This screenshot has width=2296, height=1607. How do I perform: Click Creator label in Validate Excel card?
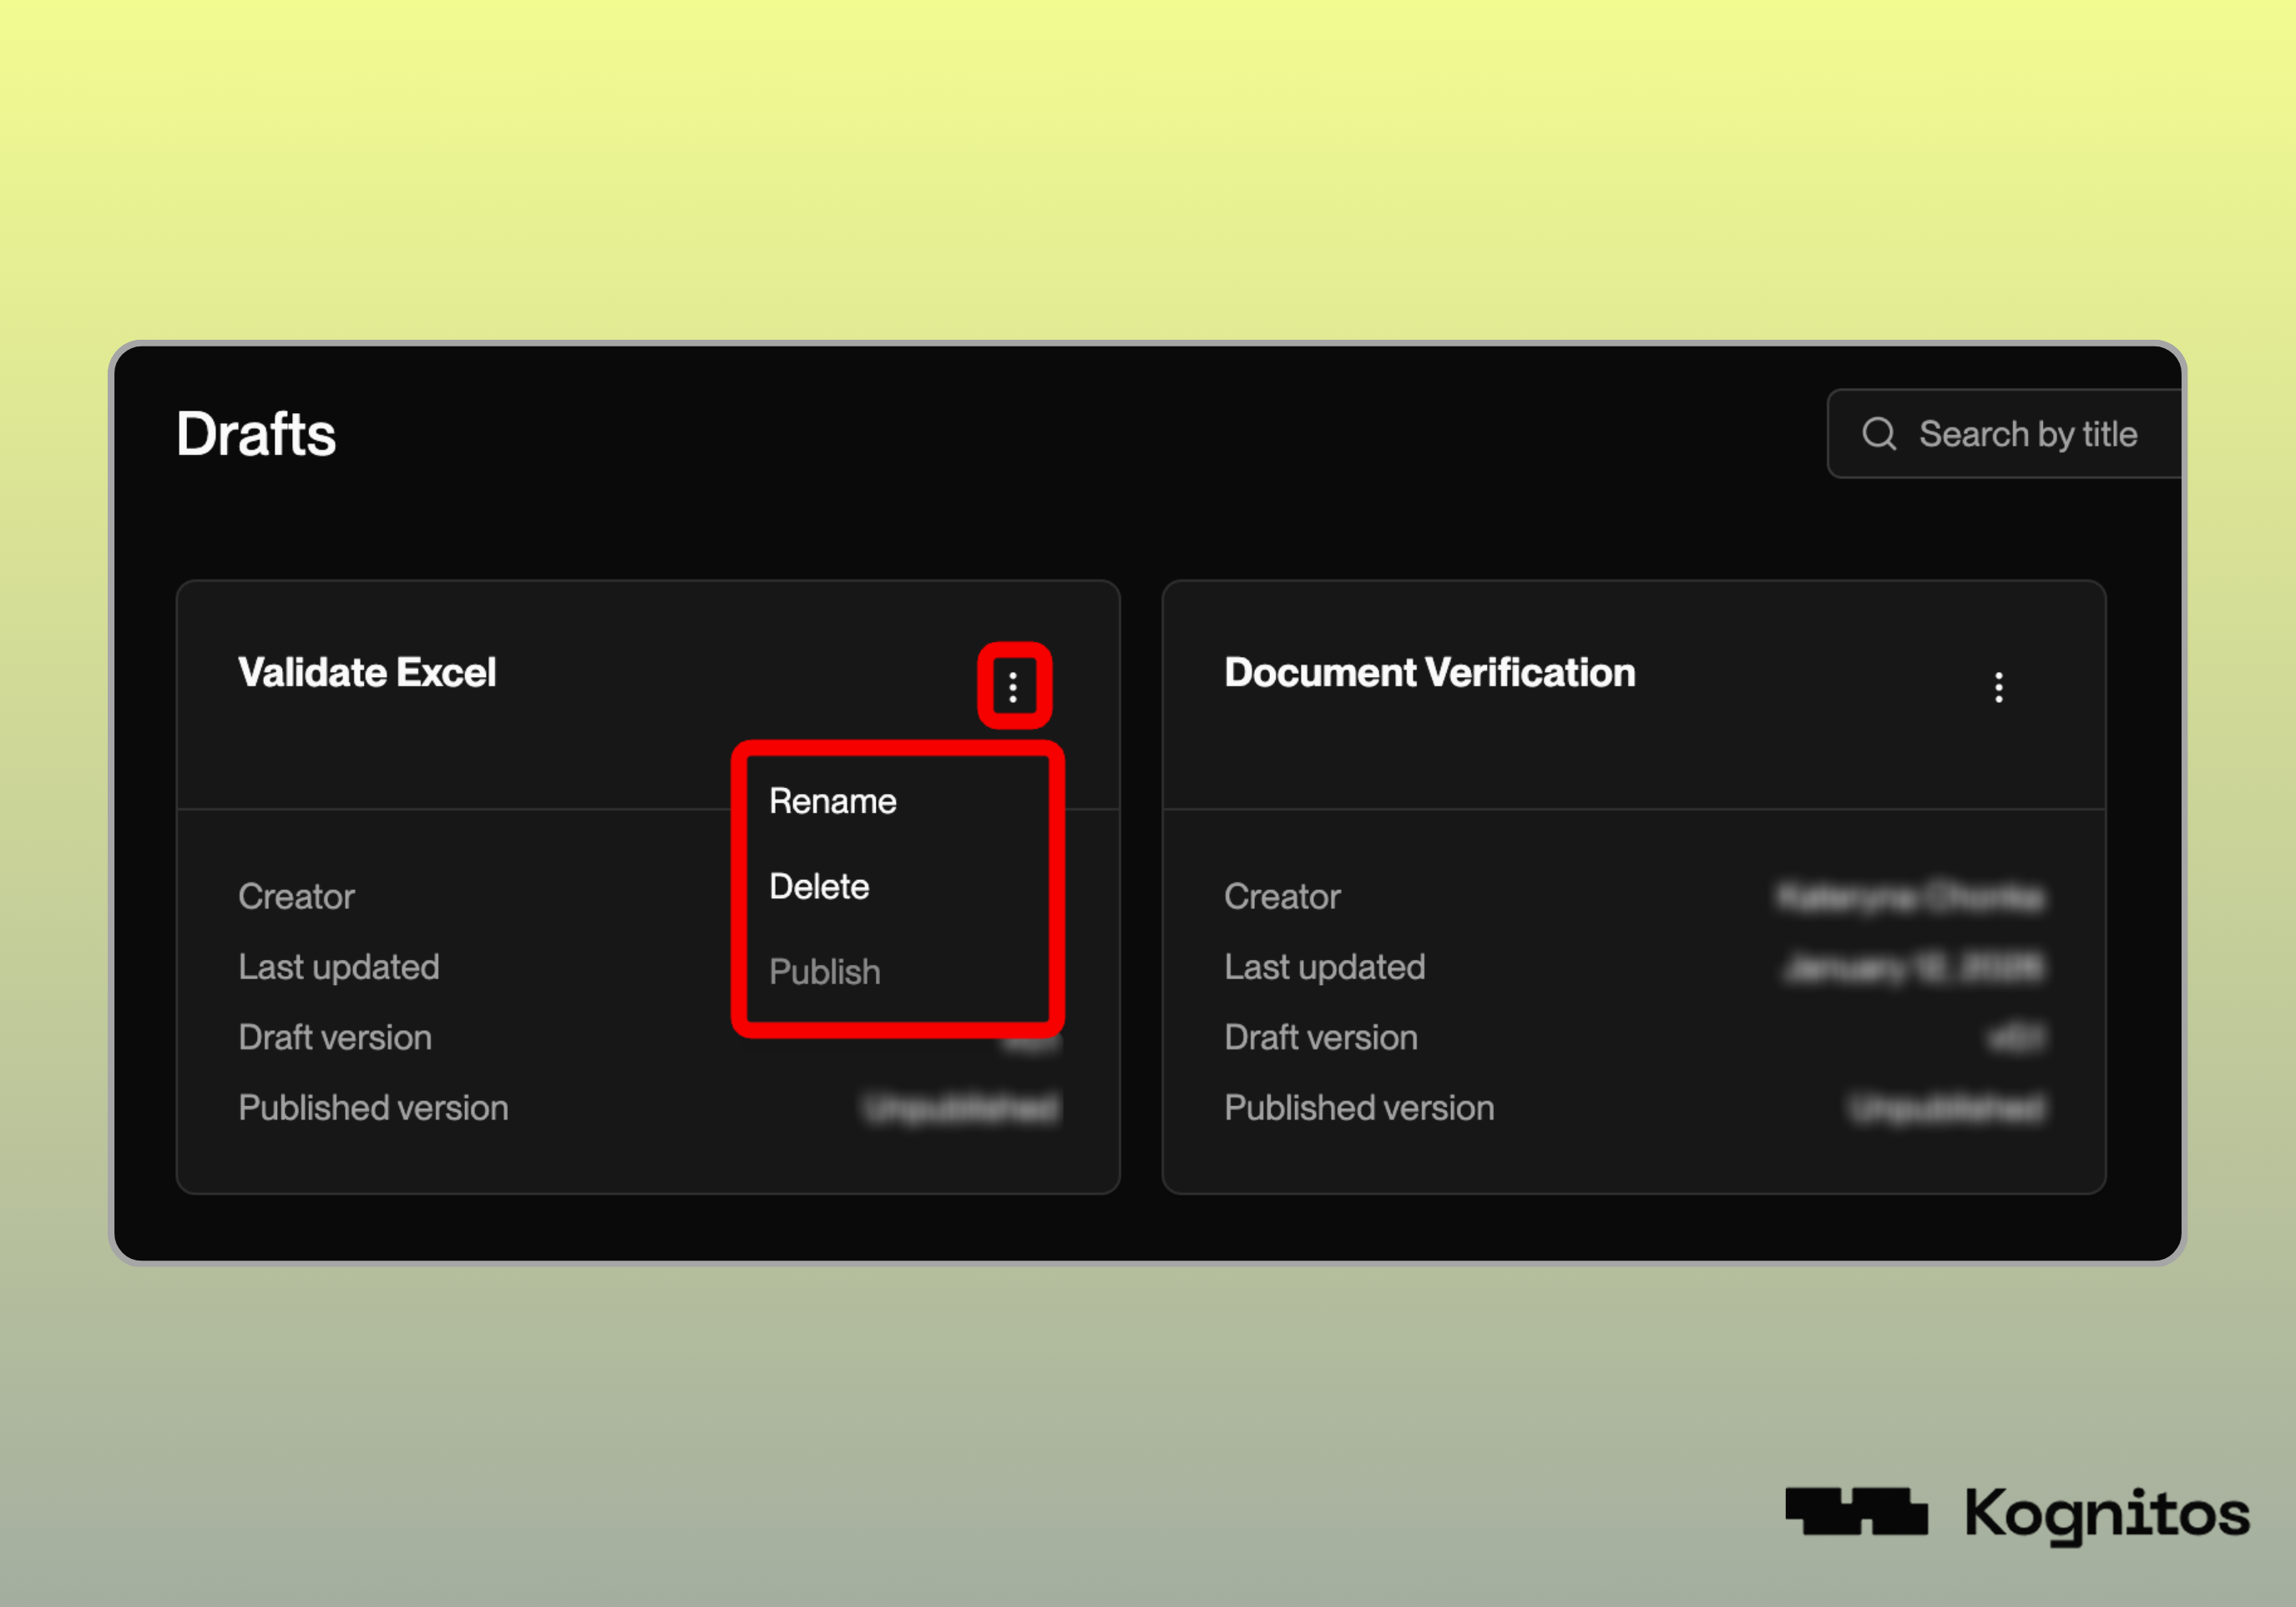point(296,896)
